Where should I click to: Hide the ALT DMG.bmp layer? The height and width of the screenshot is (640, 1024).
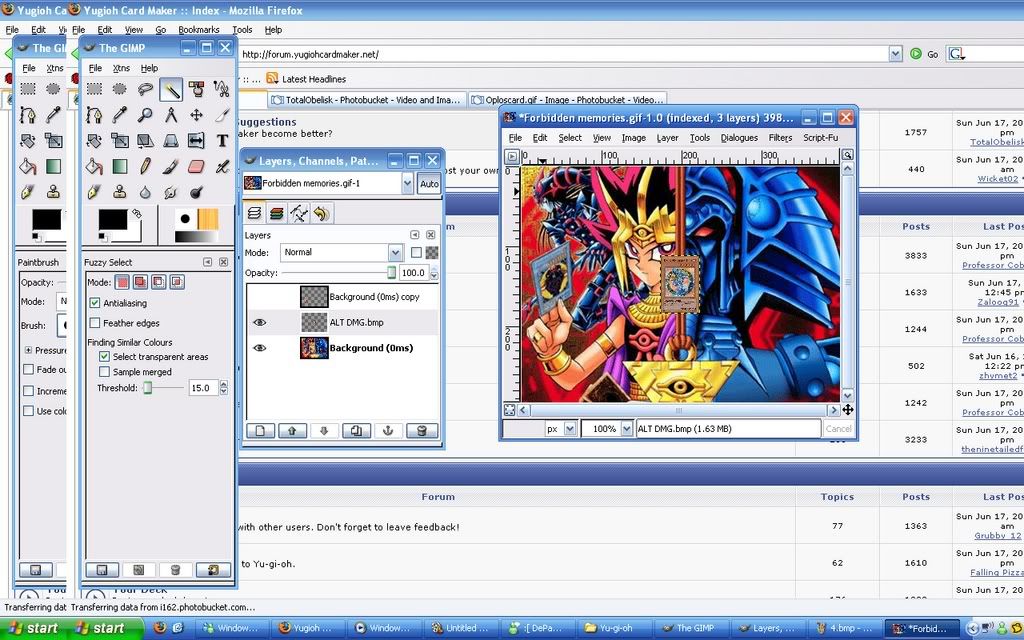click(x=259, y=322)
